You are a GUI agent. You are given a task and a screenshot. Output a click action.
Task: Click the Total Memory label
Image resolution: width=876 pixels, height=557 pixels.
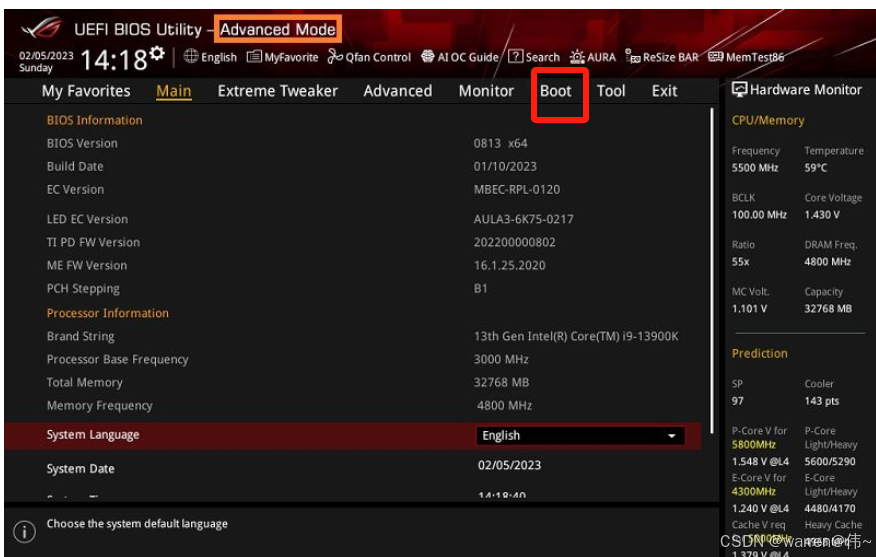pos(84,383)
